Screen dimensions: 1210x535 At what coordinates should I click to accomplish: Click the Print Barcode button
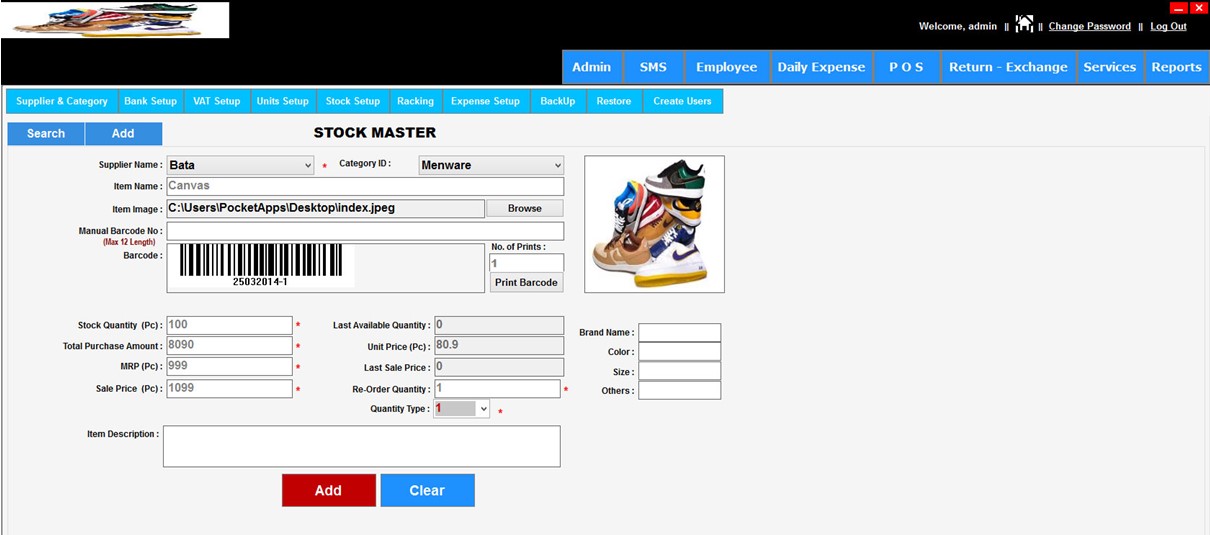tap(526, 282)
